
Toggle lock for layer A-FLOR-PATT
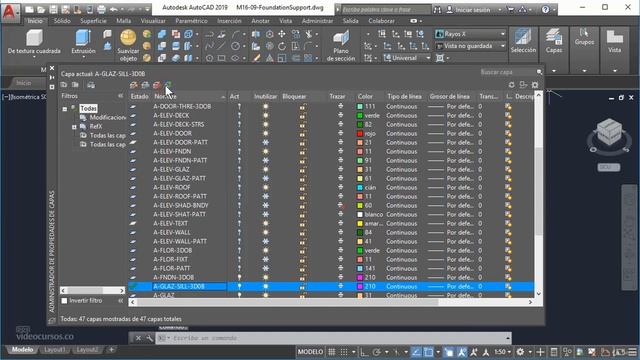(x=302, y=269)
